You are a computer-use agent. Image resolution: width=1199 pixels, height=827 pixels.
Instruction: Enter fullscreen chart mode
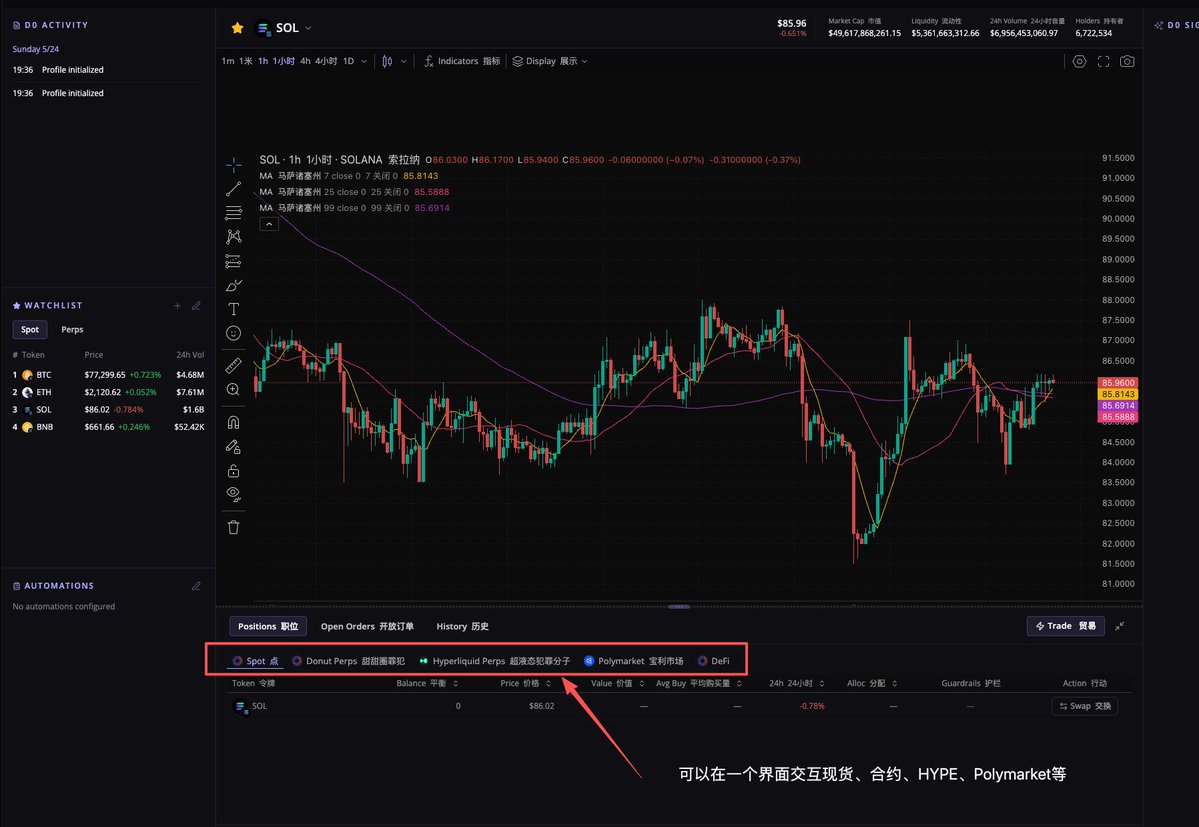tap(1103, 61)
